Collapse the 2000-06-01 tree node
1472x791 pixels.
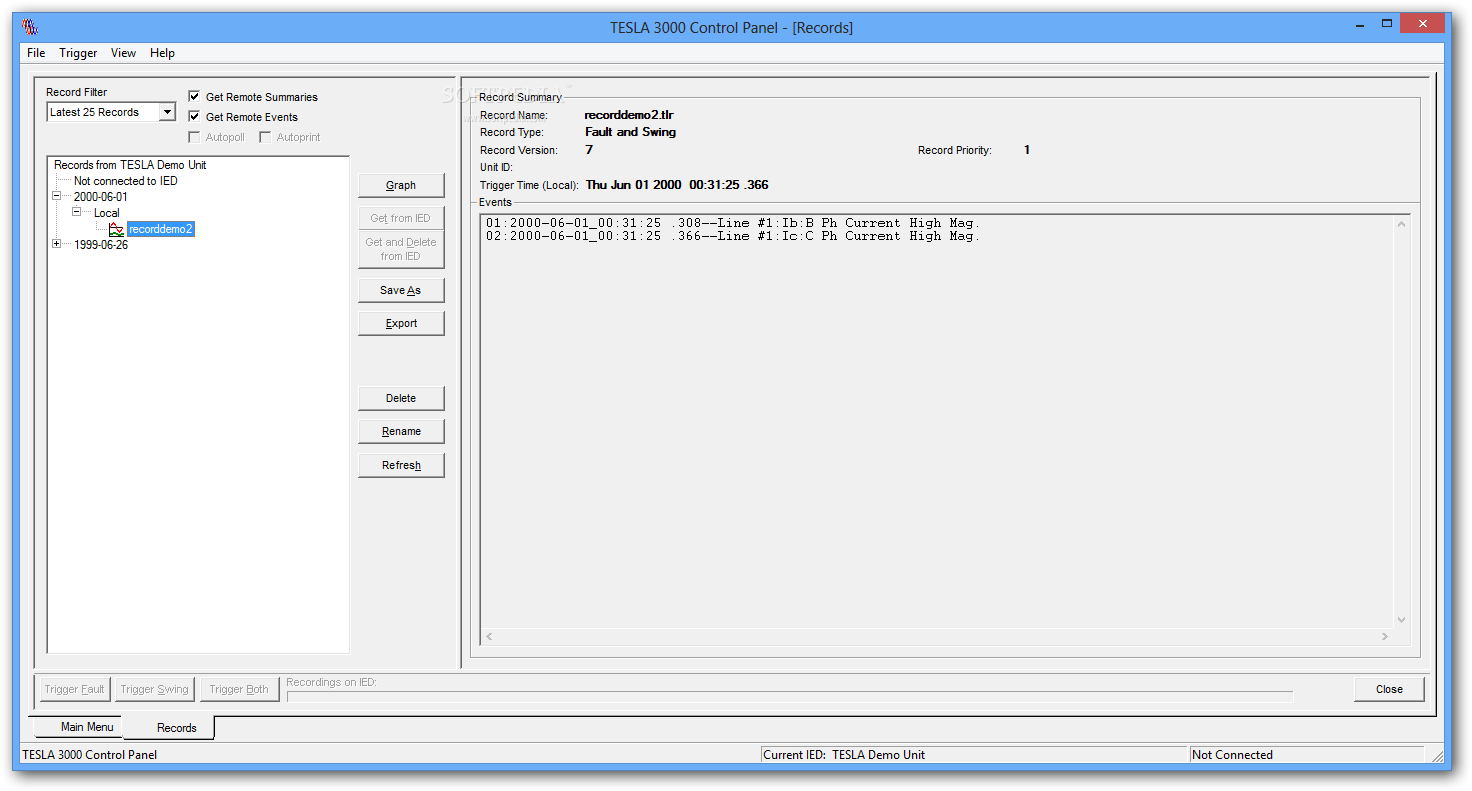click(57, 197)
